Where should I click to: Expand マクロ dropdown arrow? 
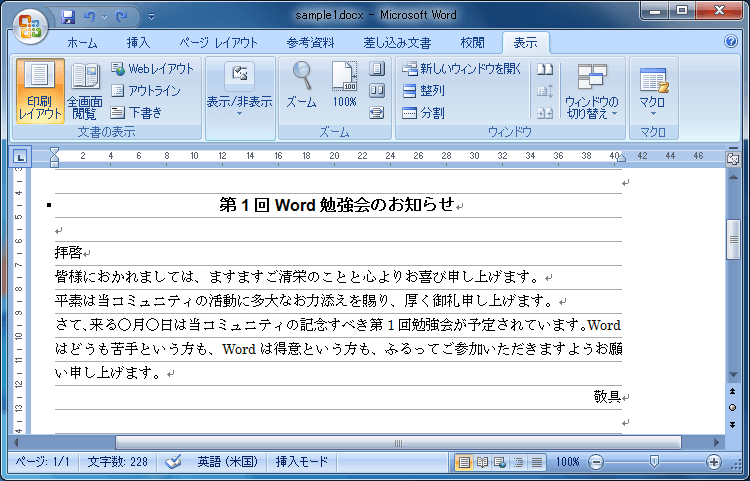coord(653,114)
